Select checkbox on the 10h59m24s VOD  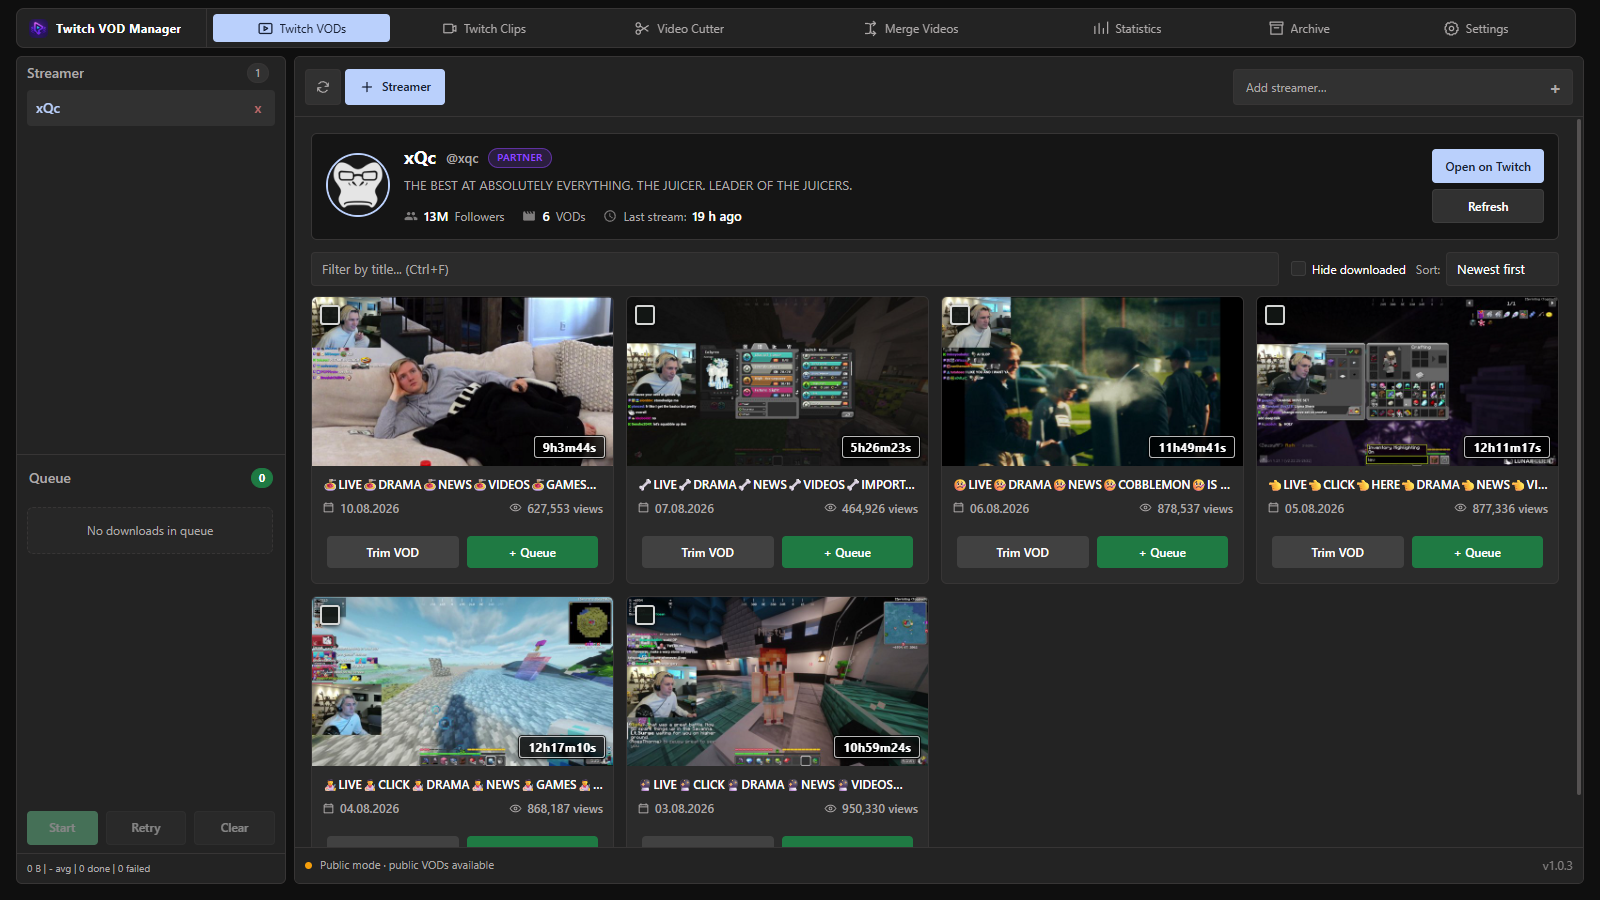pyautogui.click(x=645, y=615)
